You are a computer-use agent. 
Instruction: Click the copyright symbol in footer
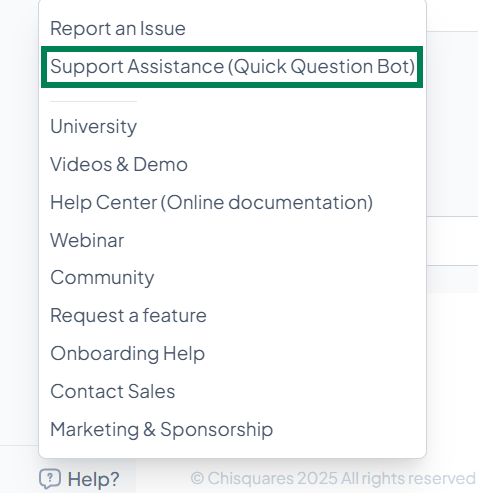(x=197, y=478)
